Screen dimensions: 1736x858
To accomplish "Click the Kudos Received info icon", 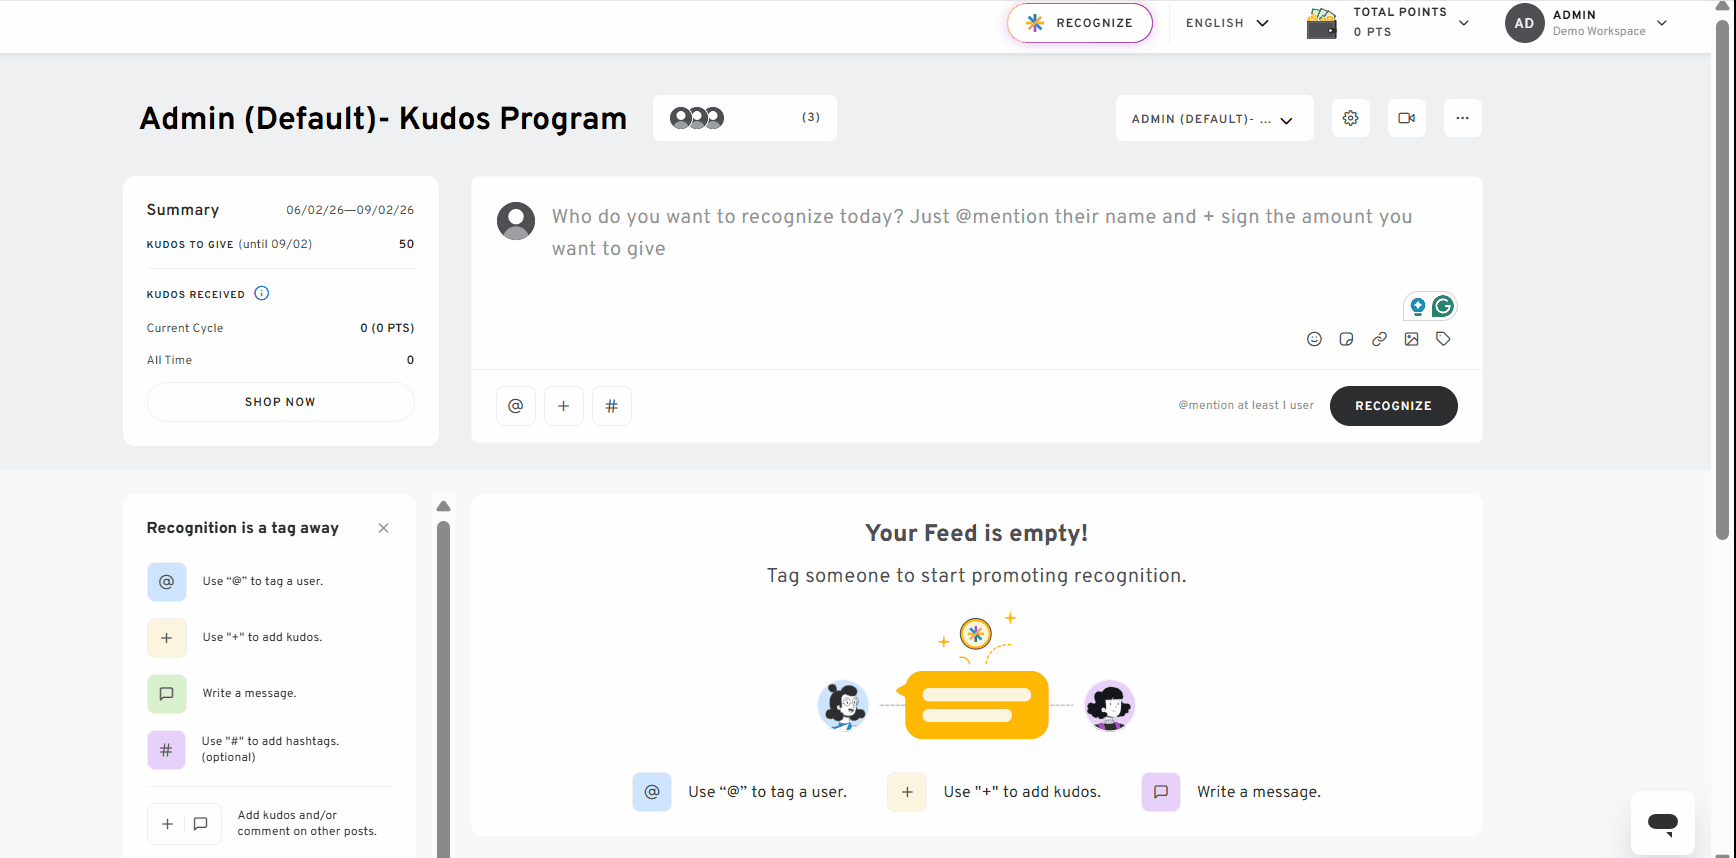I will pyautogui.click(x=262, y=293).
